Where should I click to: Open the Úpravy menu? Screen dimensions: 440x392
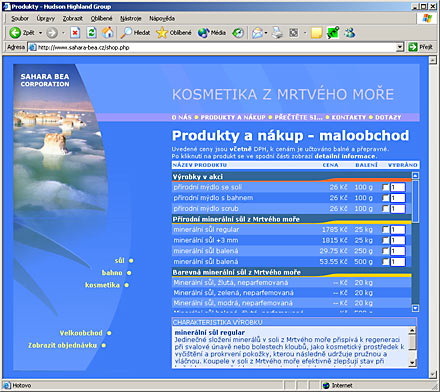[46, 18]
